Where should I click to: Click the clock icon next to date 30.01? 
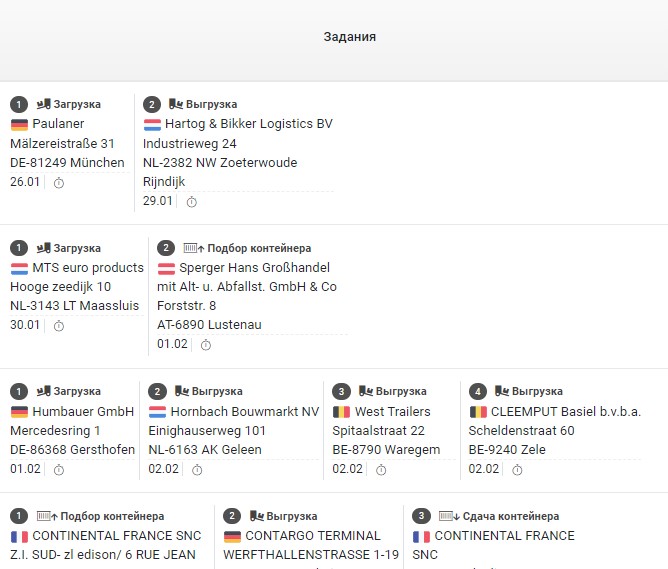point(59,326)
